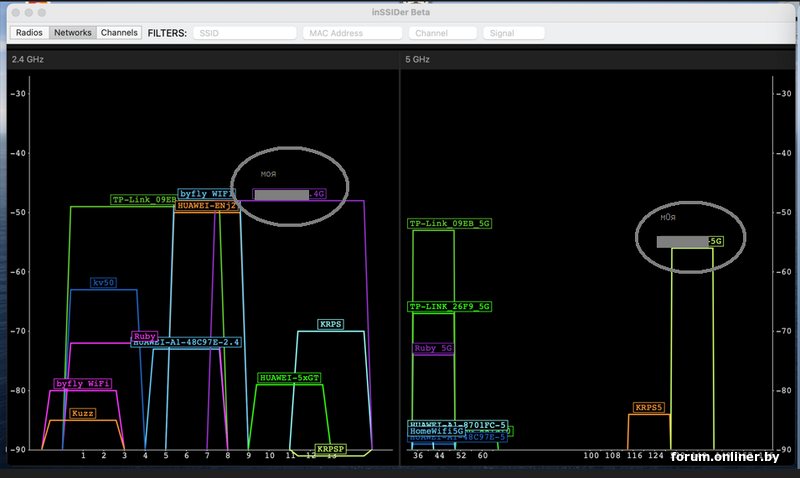Select the orange Kuzz network label
Viewport: 800px width, 478px height.
pyautogui.click(x=83, y=413)
